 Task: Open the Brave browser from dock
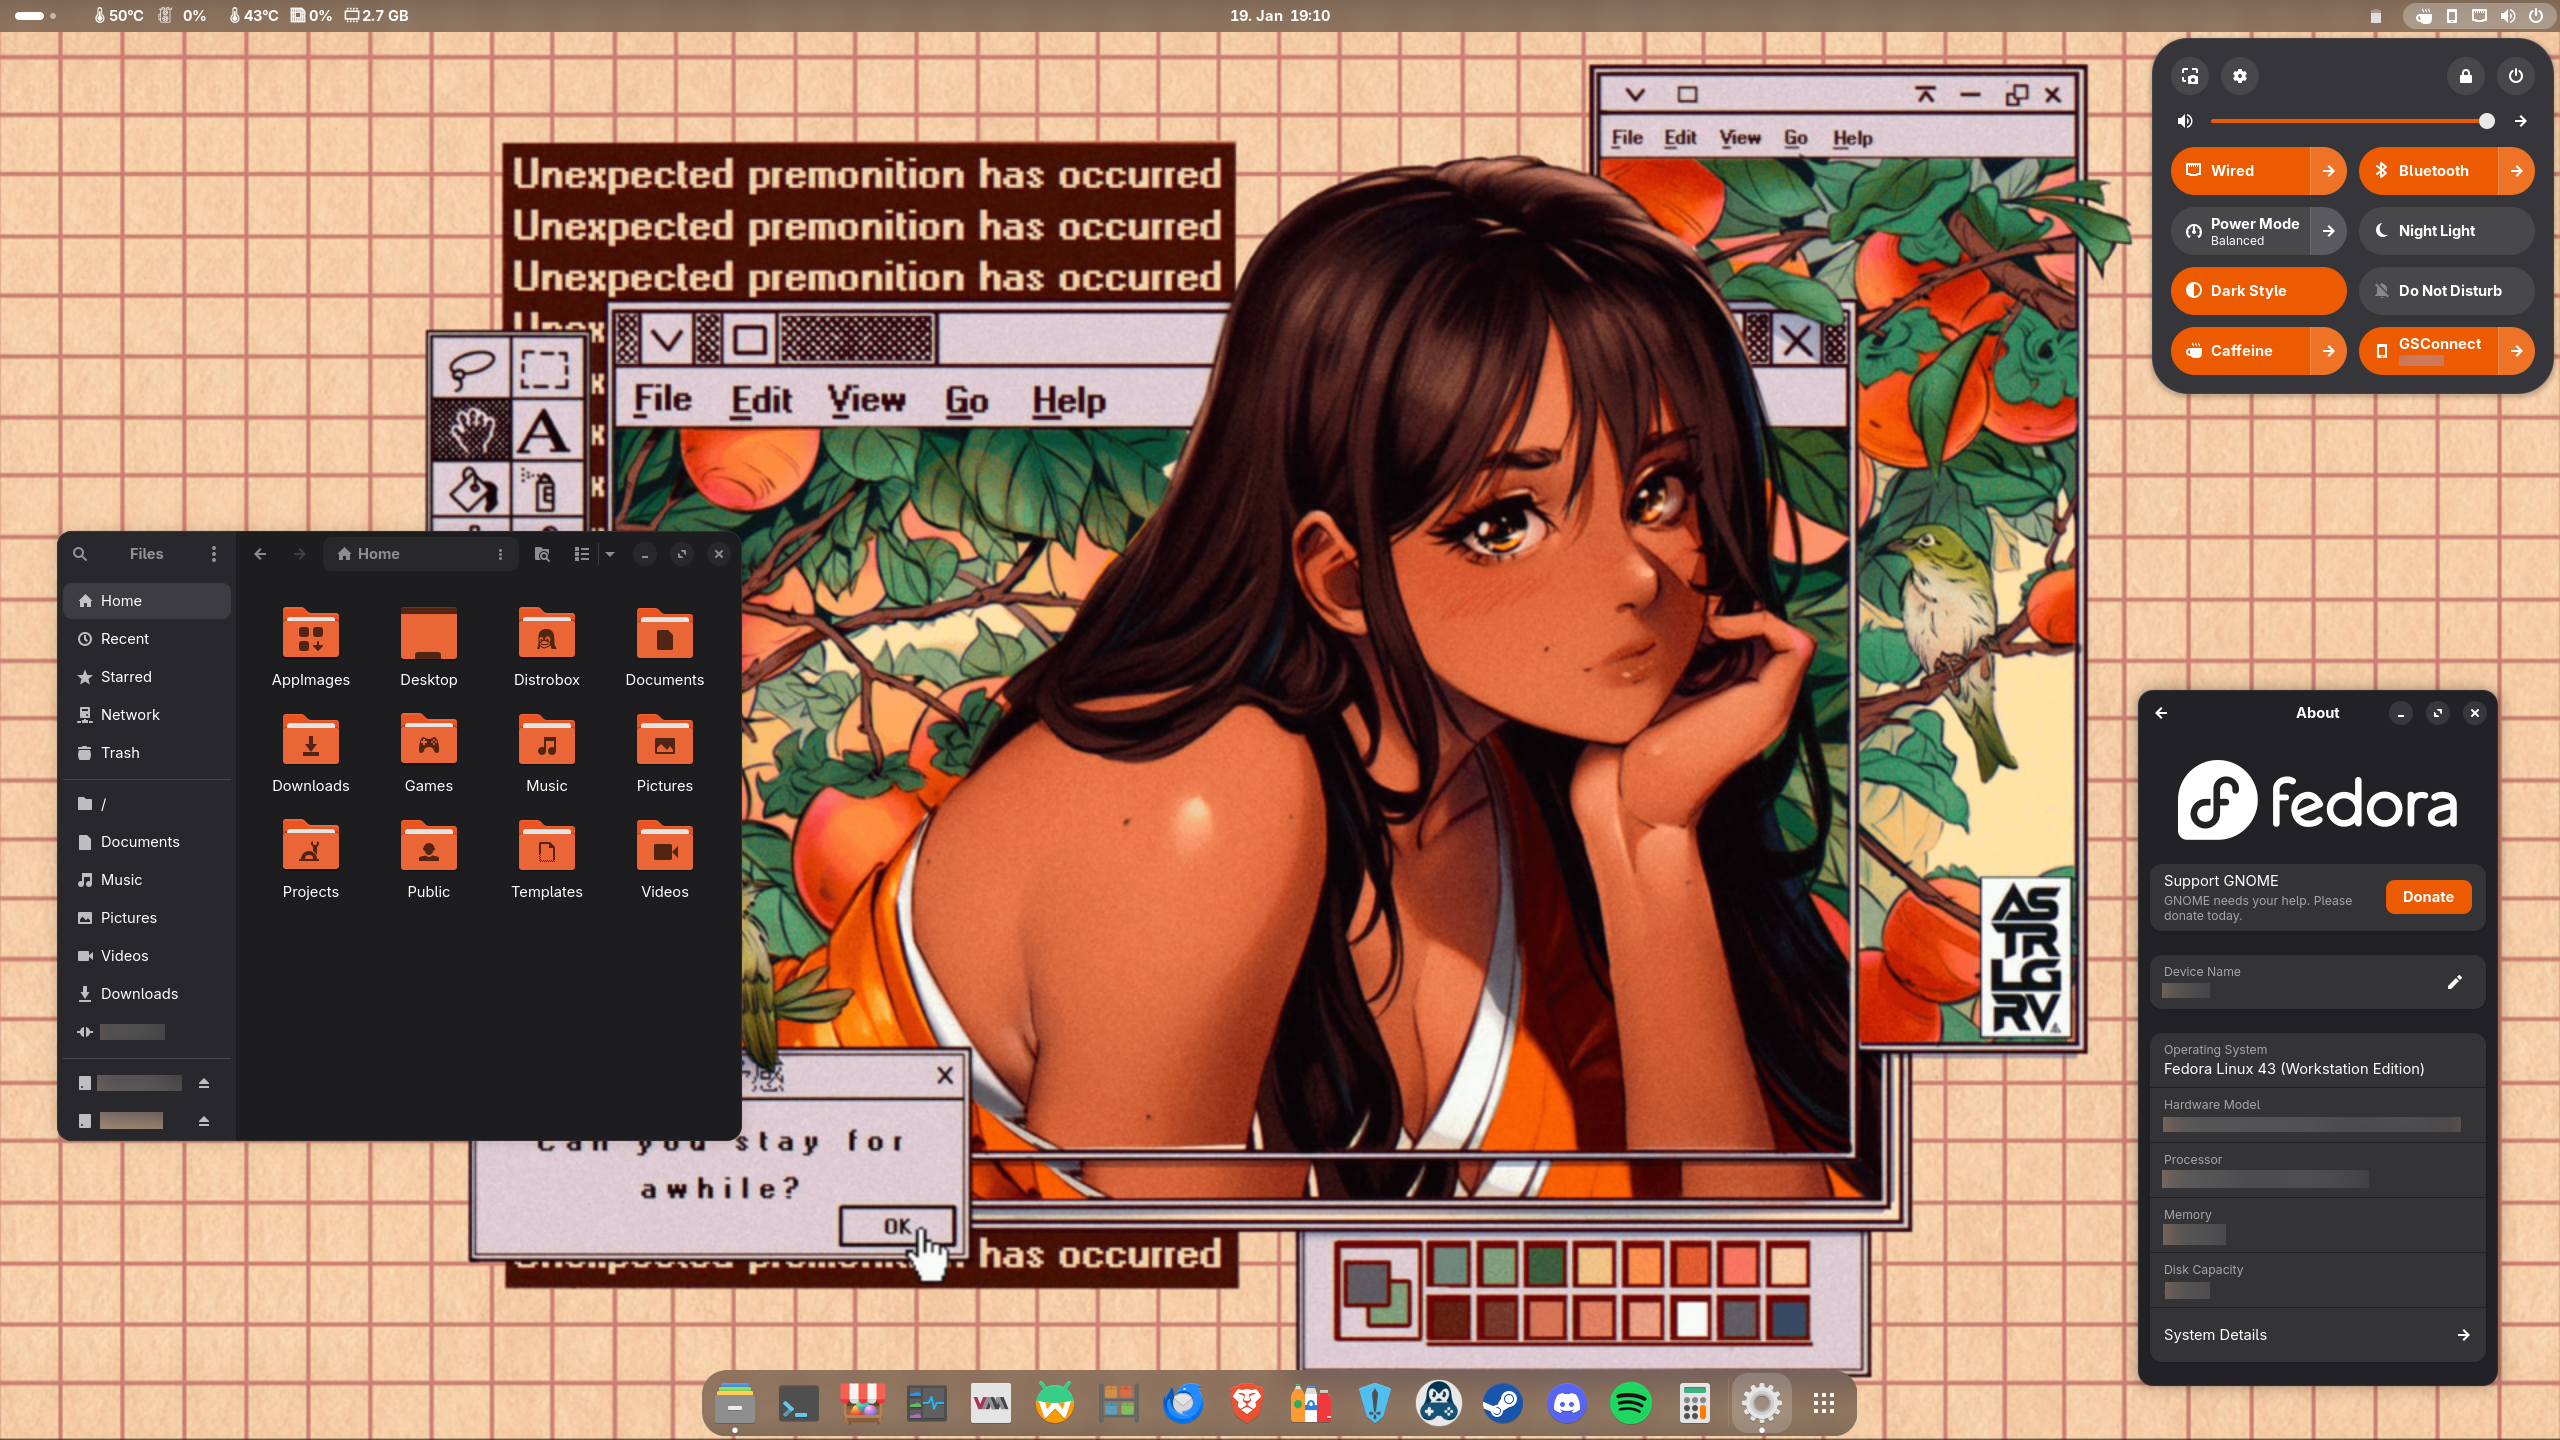coord(1246,1403)
